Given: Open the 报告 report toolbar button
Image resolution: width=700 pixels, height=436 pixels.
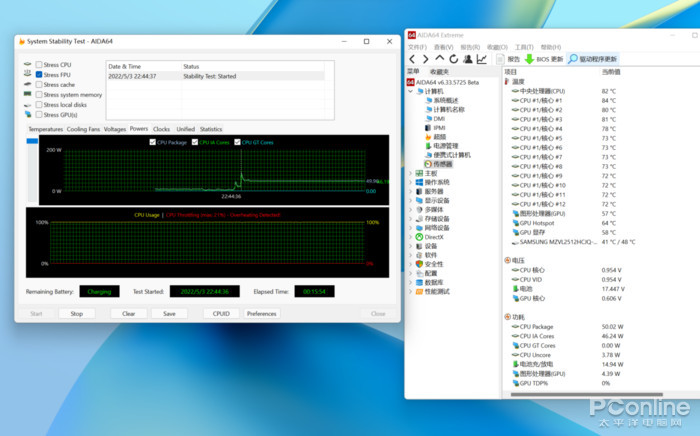Looking at the screenshot, I should pyautogui.click(x=508, y=59).
